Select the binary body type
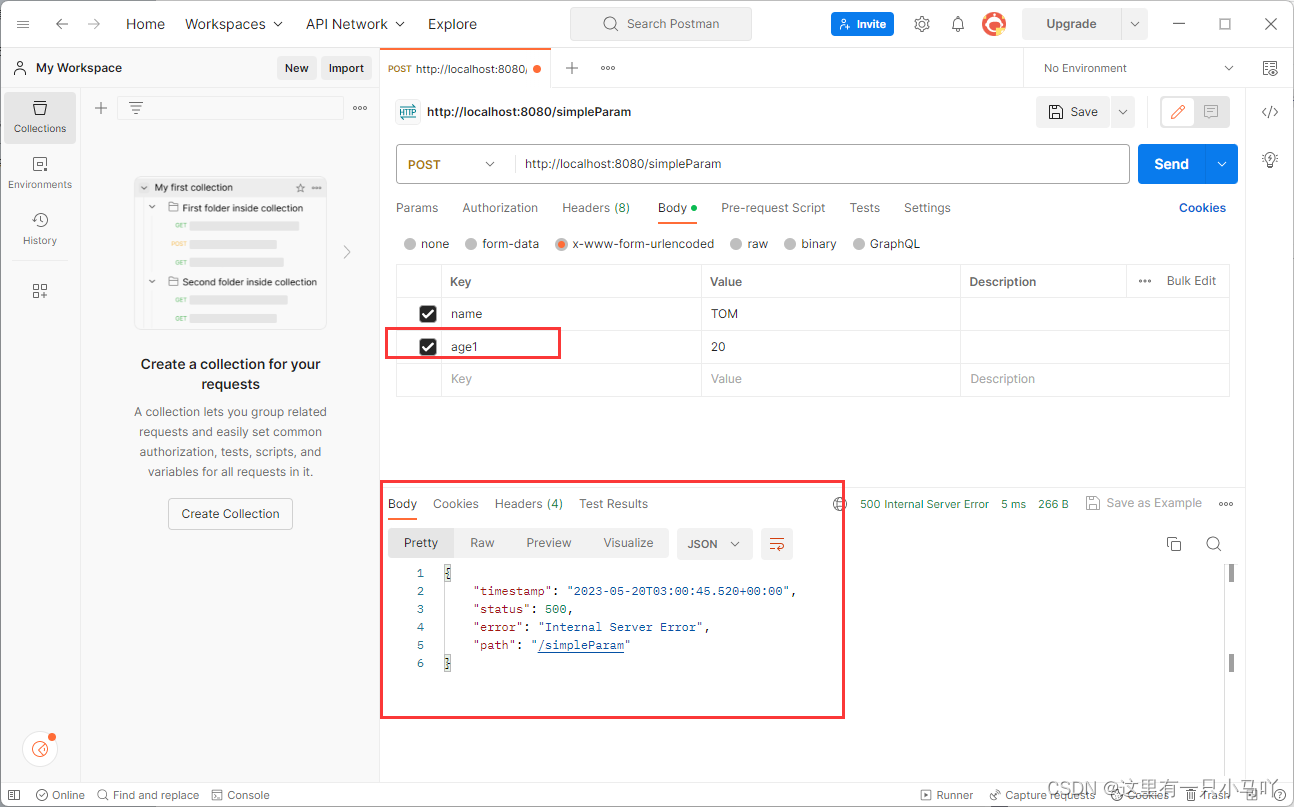 tap(790, 244)
